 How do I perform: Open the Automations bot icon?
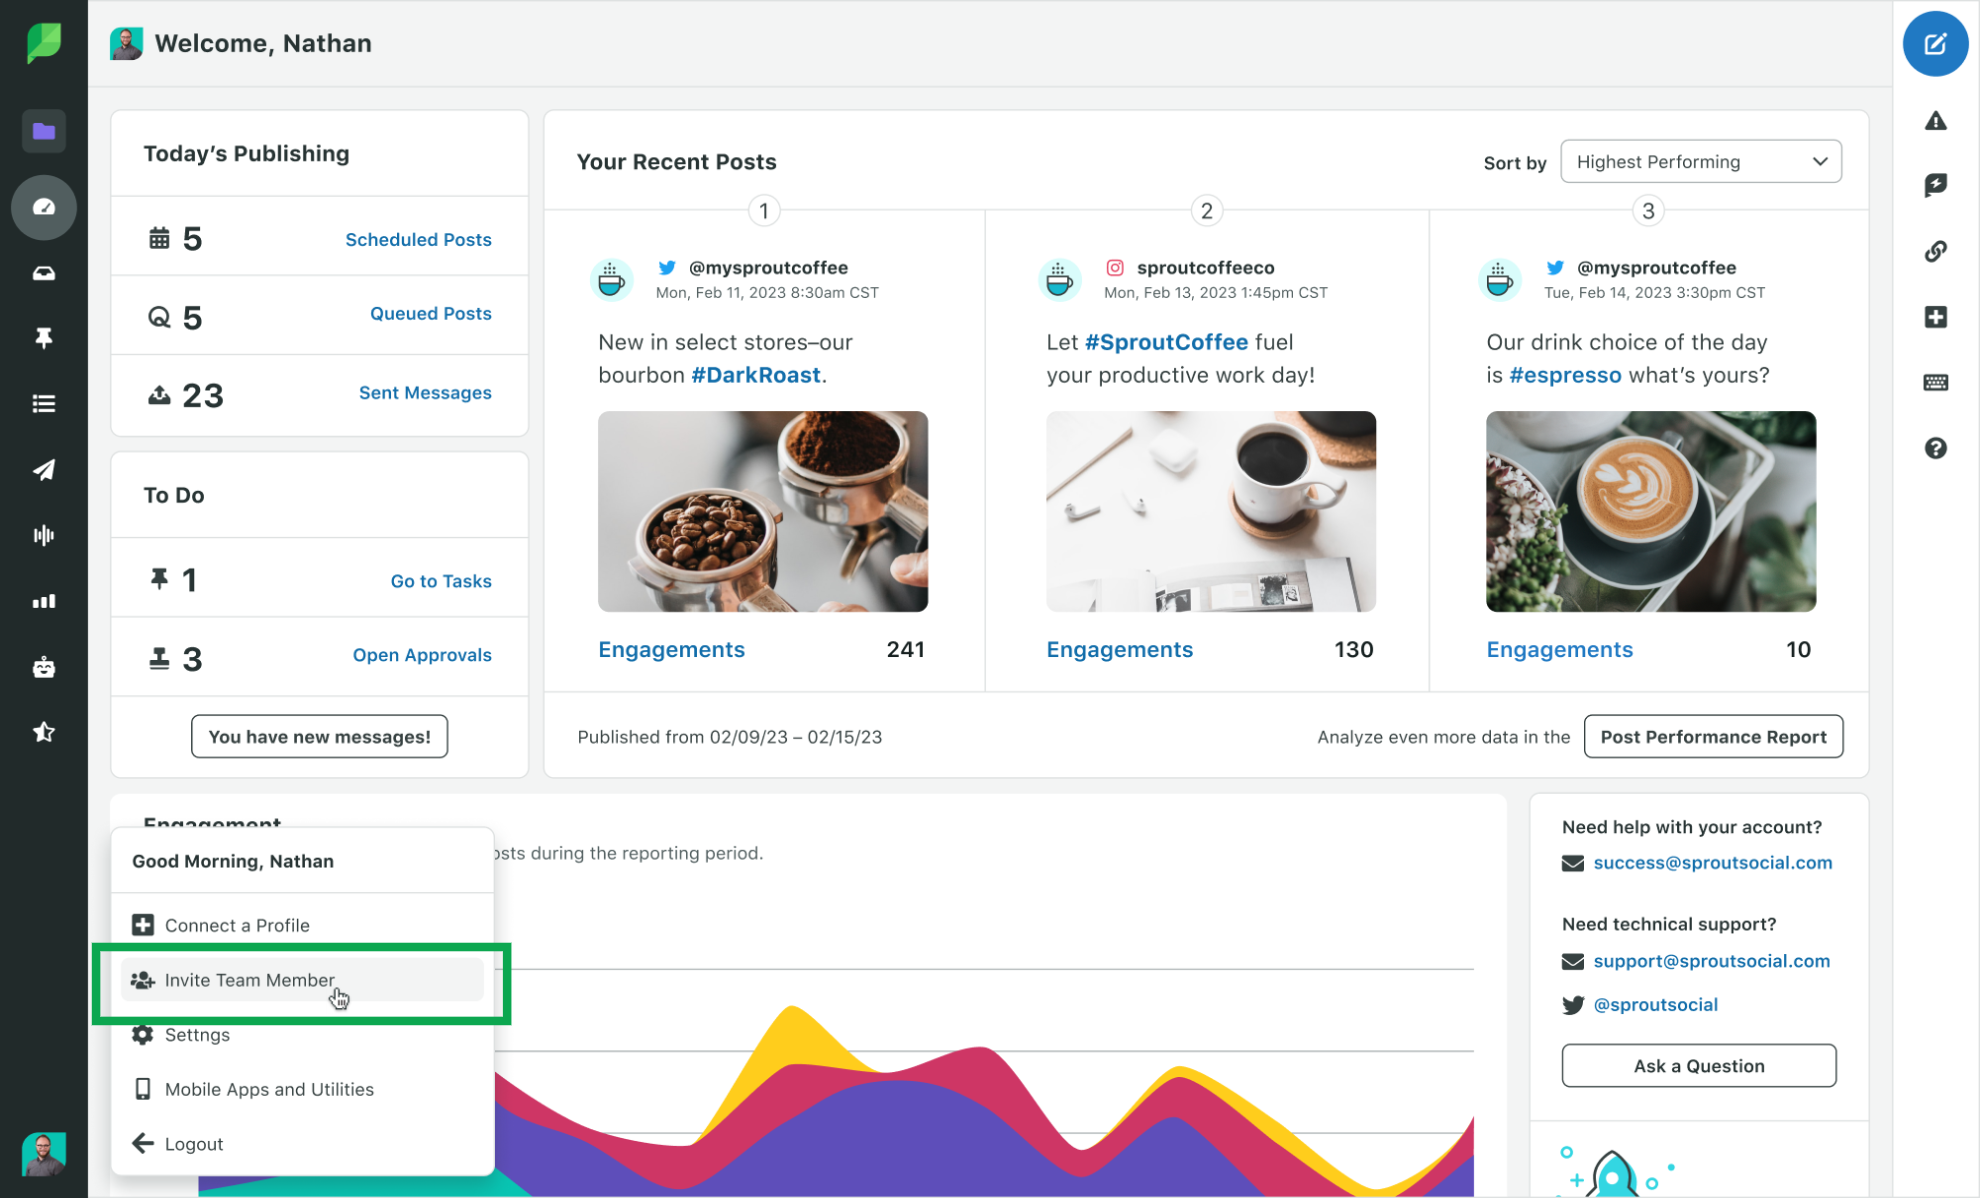(x=42, y=666)
